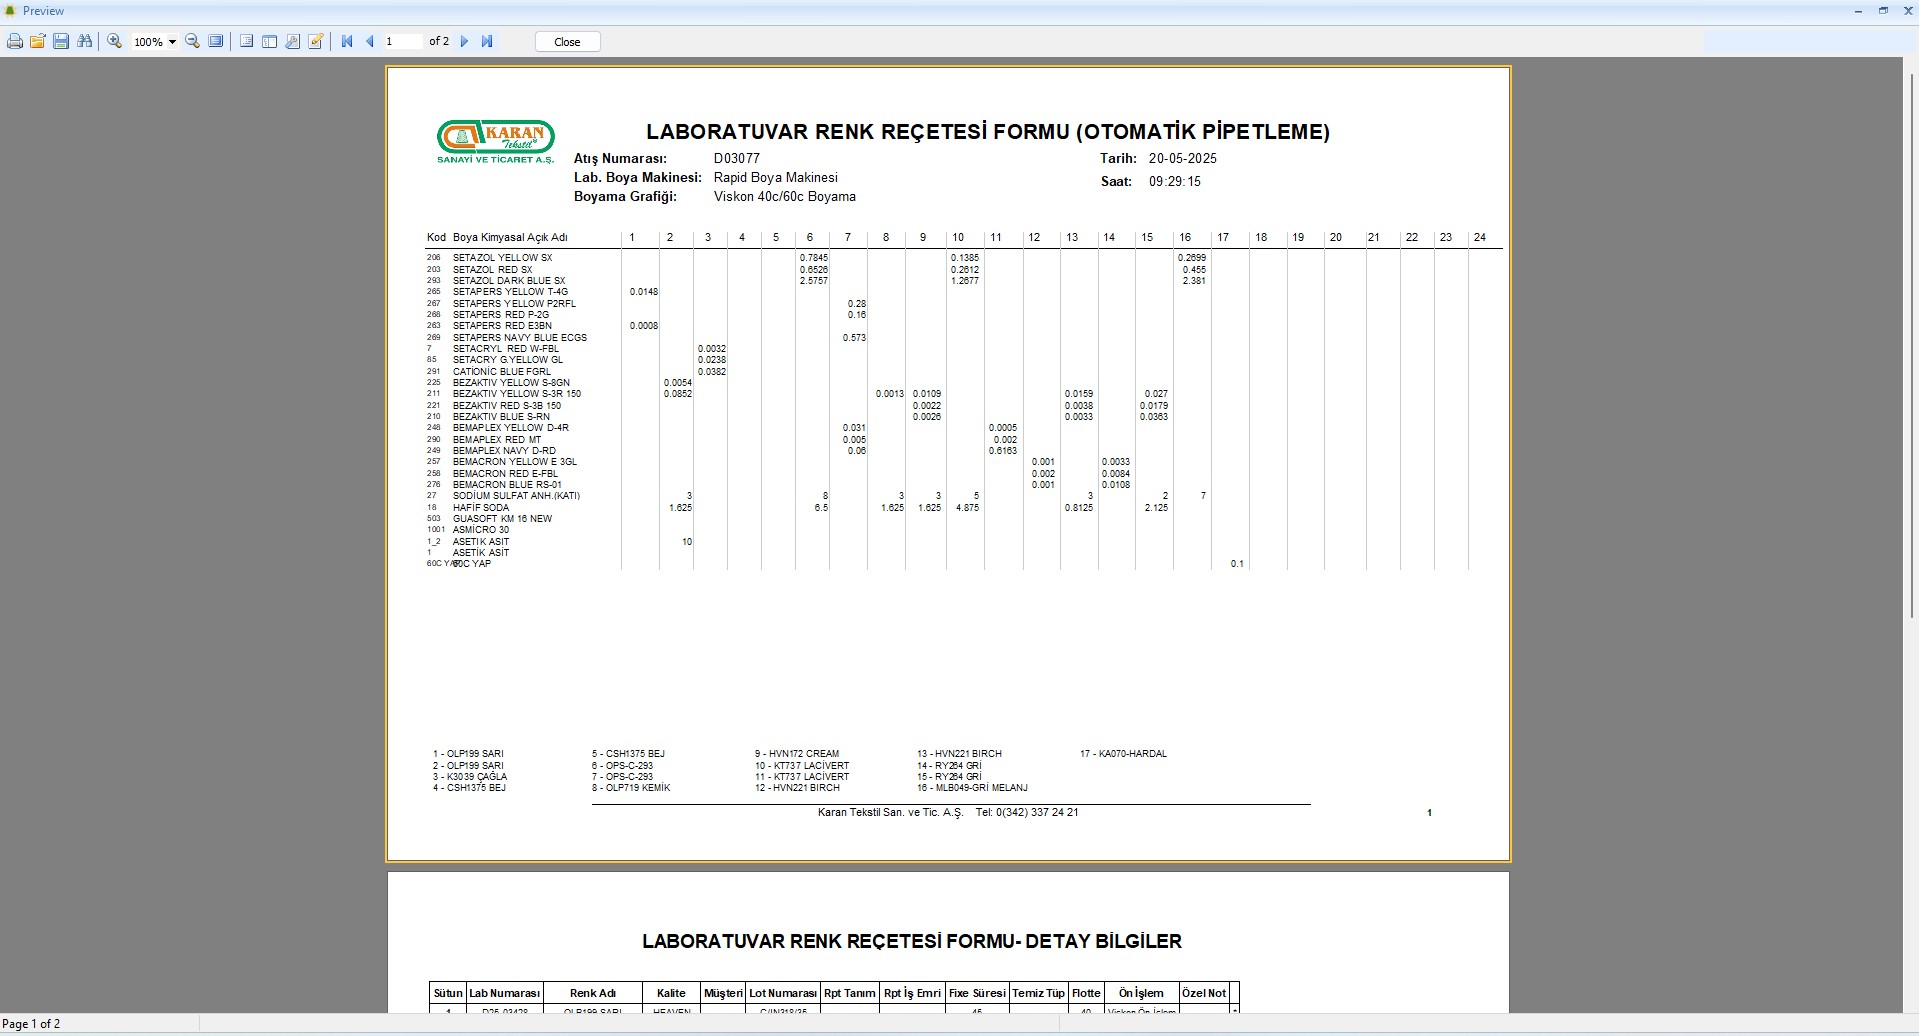Click legend entry '8 - OLP719 KEMİK'

631,788
